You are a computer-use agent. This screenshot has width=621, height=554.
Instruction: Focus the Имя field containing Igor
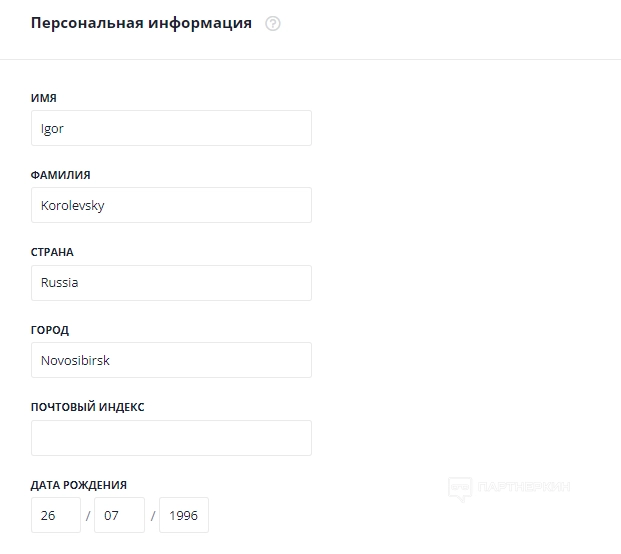[171, 128]
